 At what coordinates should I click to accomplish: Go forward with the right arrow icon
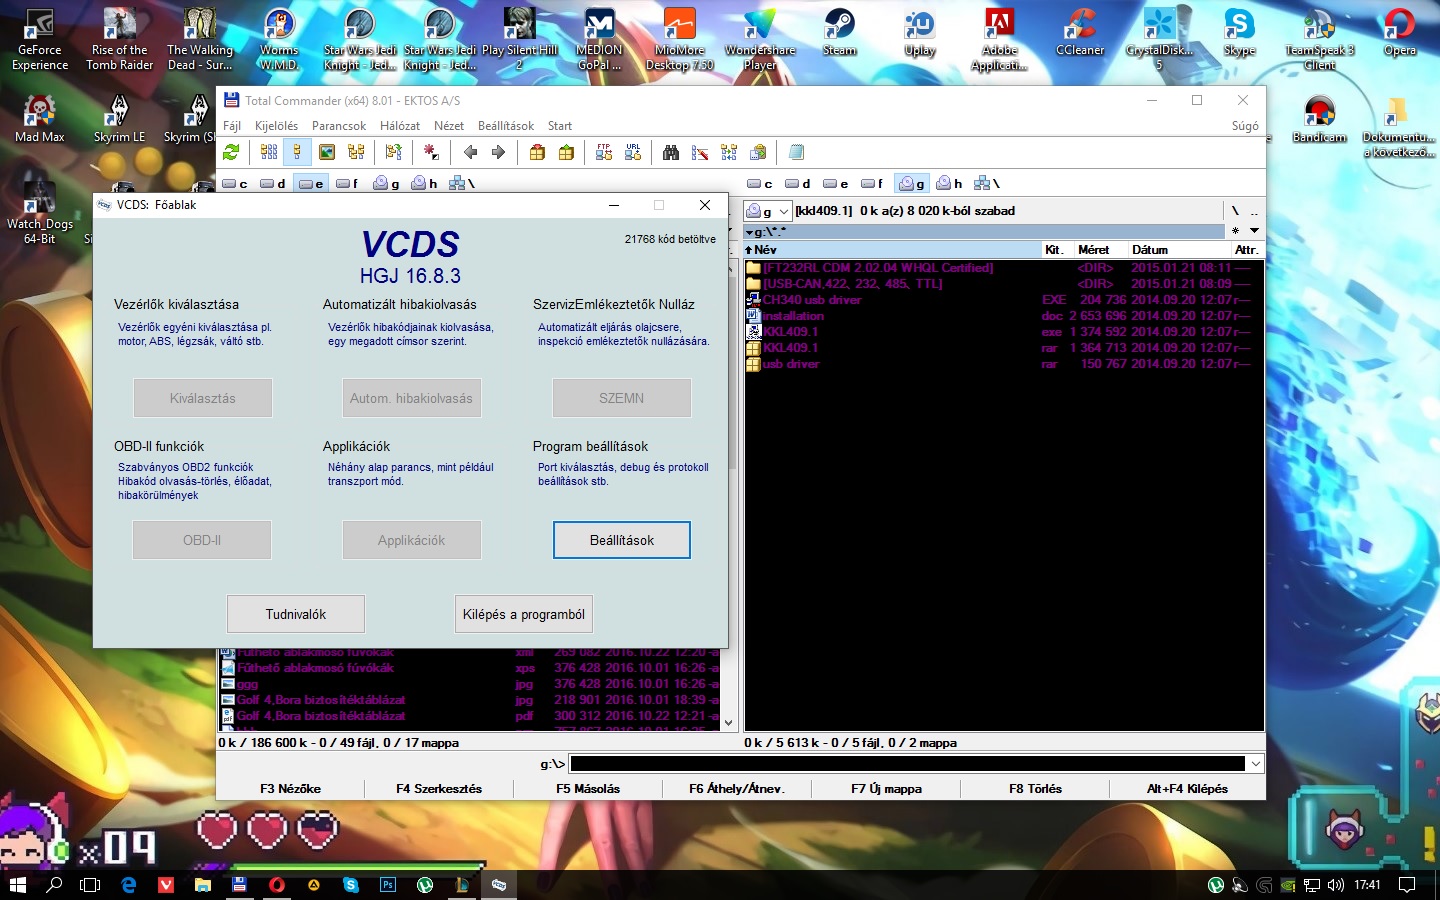coord(498,152)
